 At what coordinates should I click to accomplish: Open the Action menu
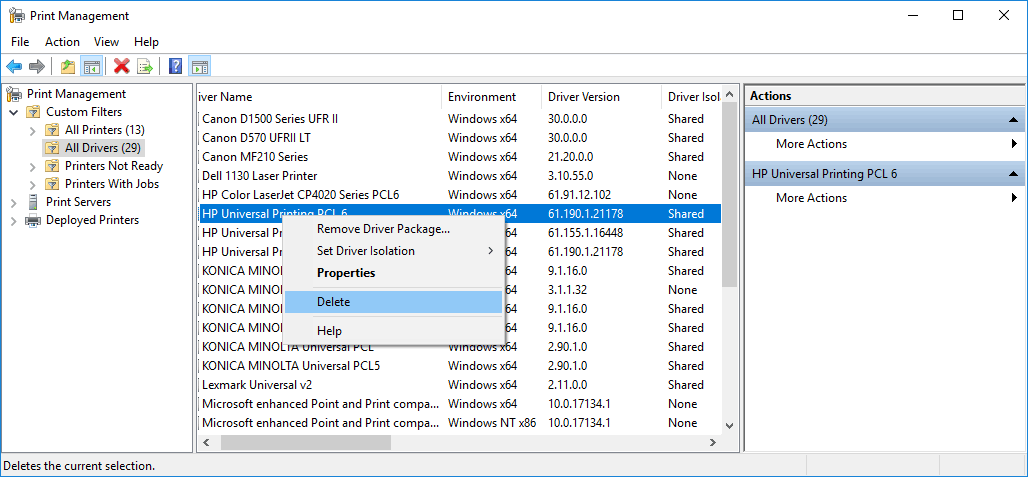coord(62,42)
